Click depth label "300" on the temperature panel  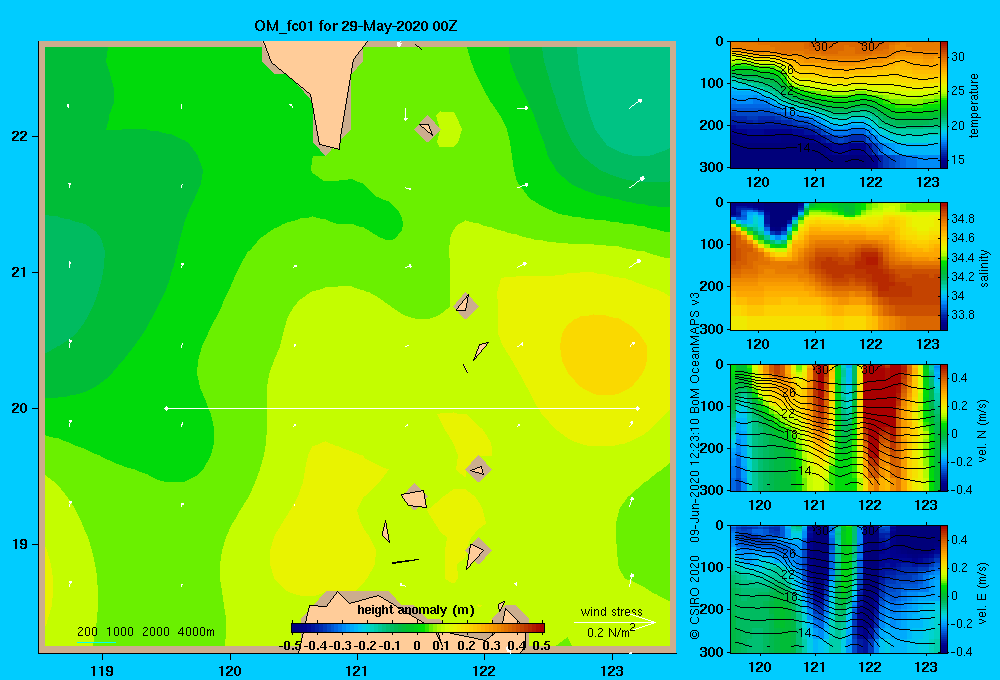pos(712,167)
